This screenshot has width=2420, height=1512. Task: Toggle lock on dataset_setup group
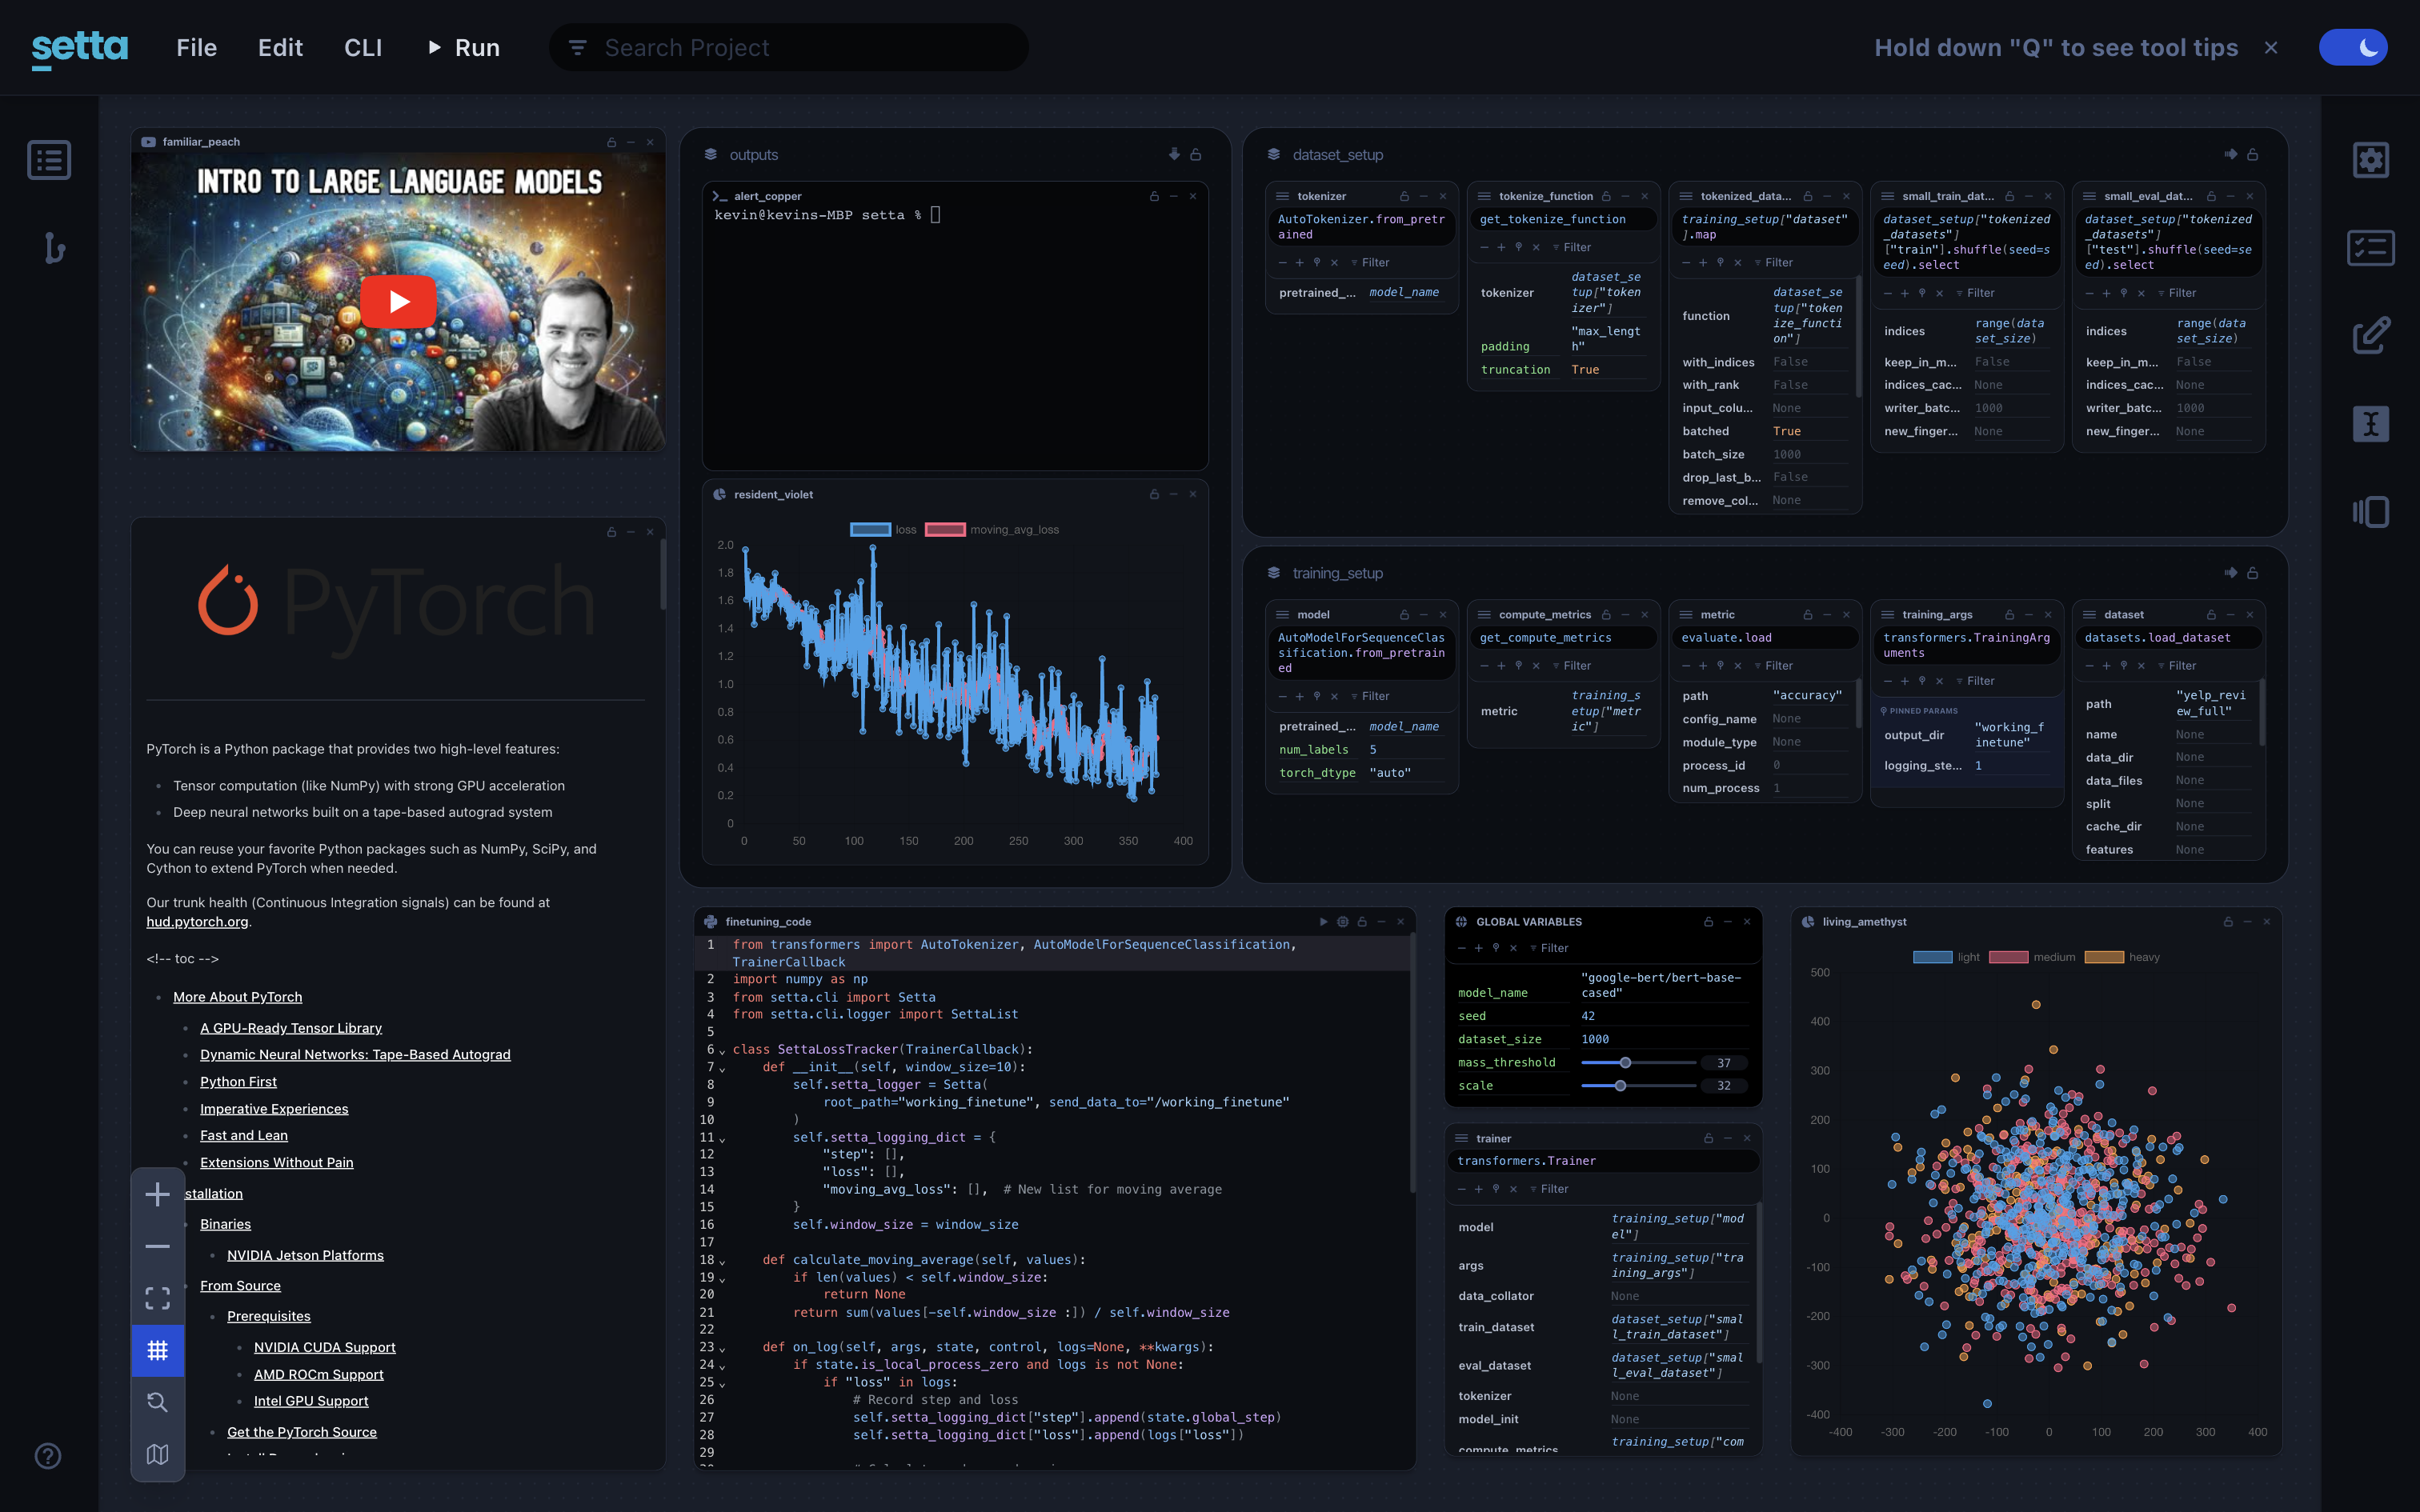(2252, 154)
